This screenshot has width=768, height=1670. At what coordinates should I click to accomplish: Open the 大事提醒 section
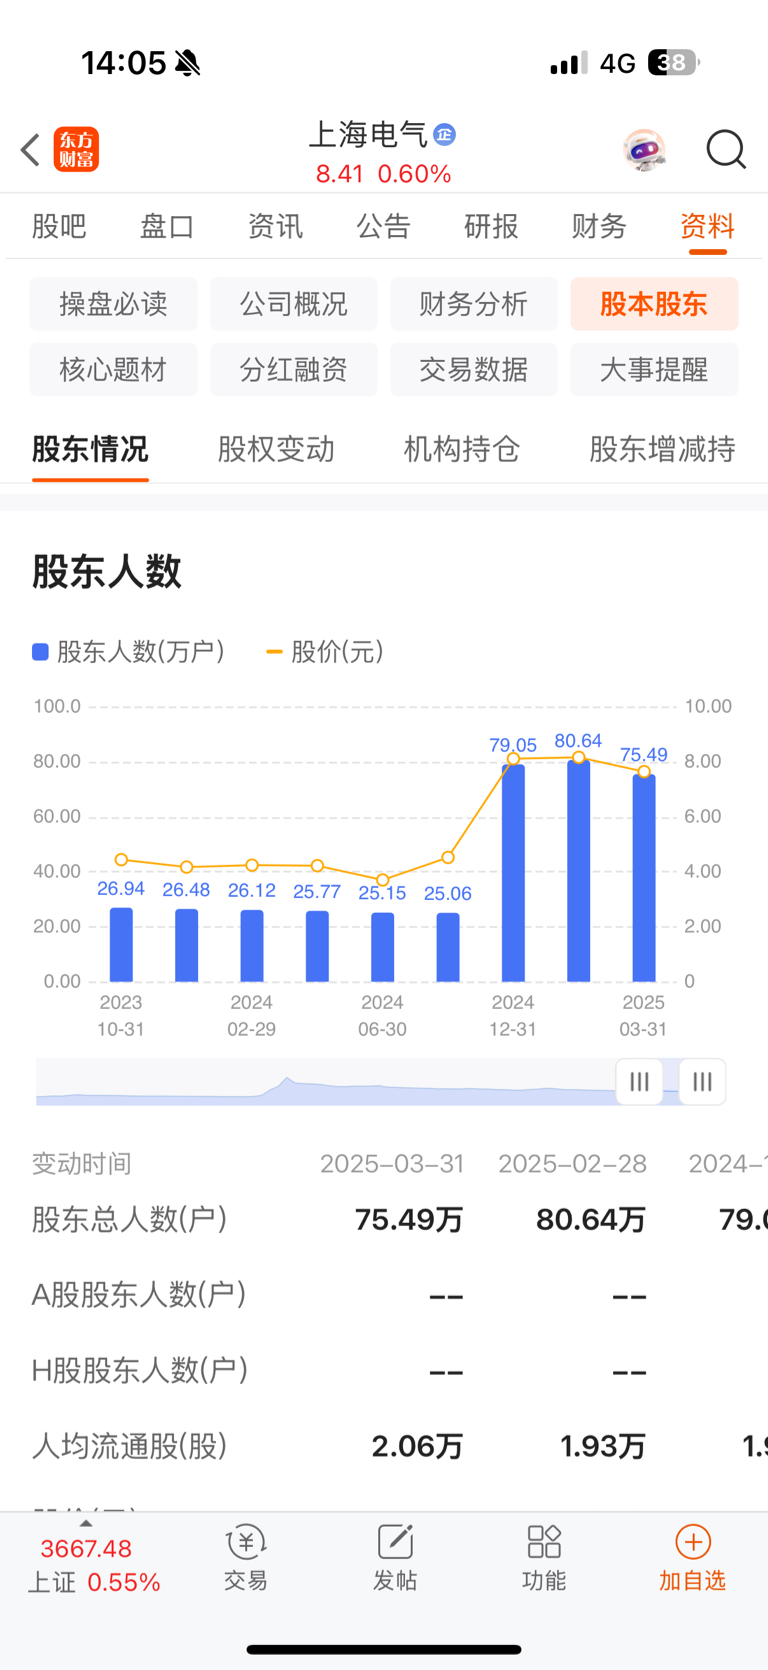pos(654,370)
